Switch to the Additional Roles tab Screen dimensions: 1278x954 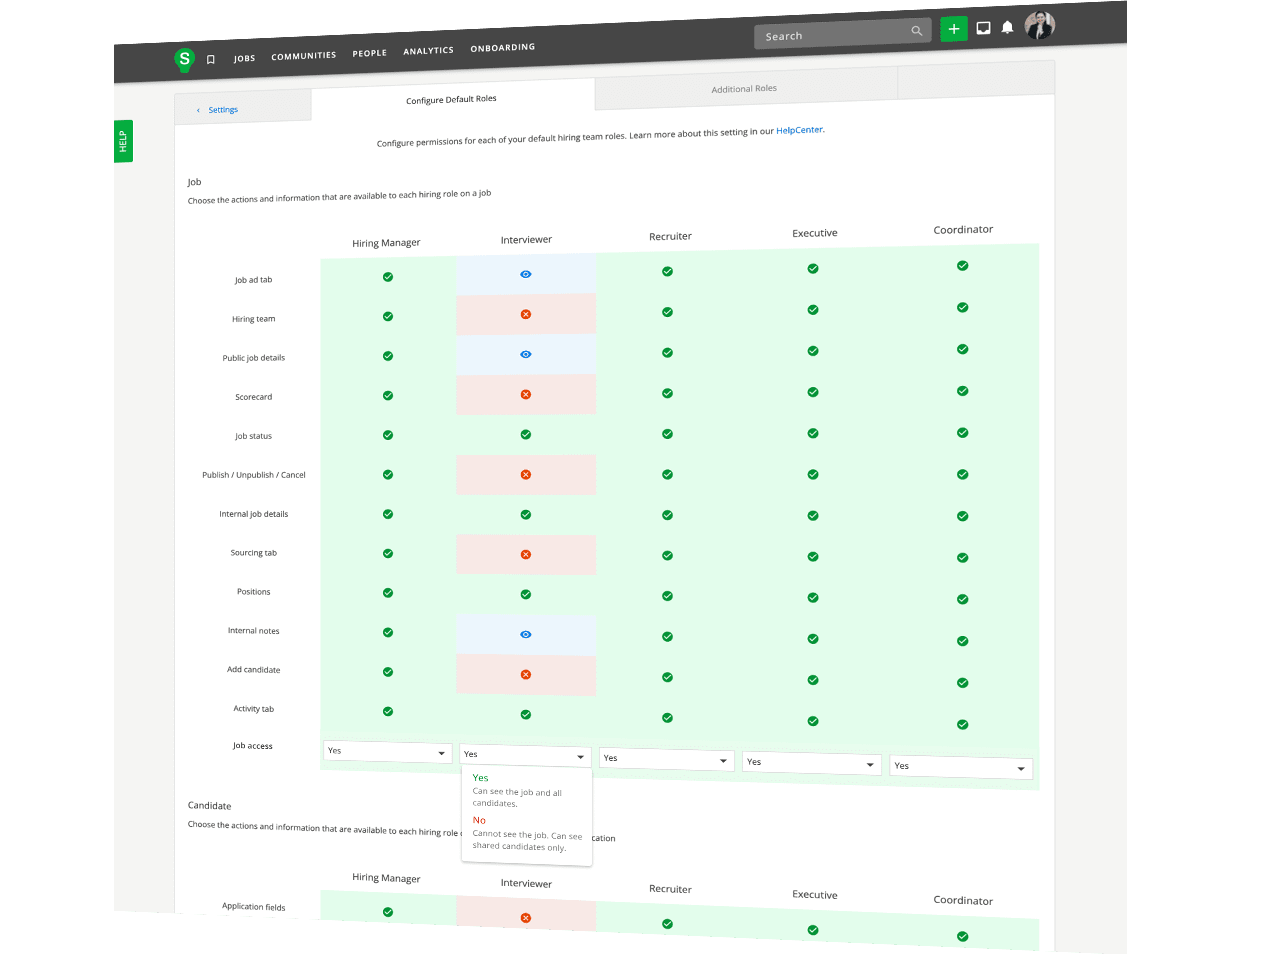[x=744, y=89]
